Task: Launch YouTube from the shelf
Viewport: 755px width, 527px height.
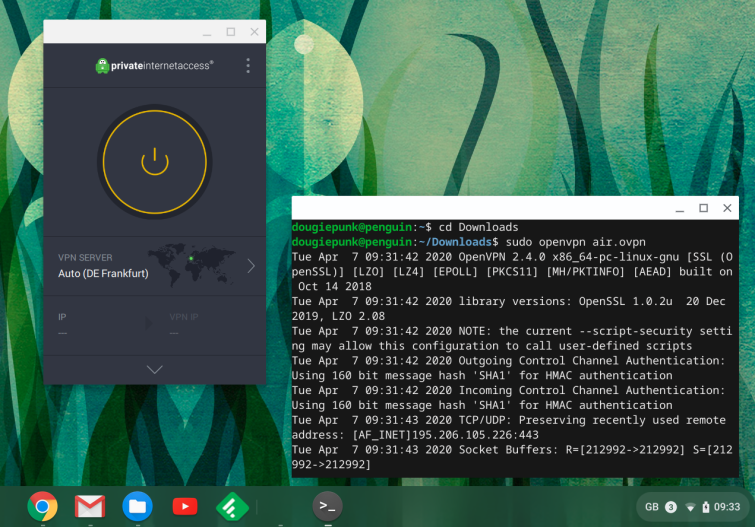Action: (185, 506)
